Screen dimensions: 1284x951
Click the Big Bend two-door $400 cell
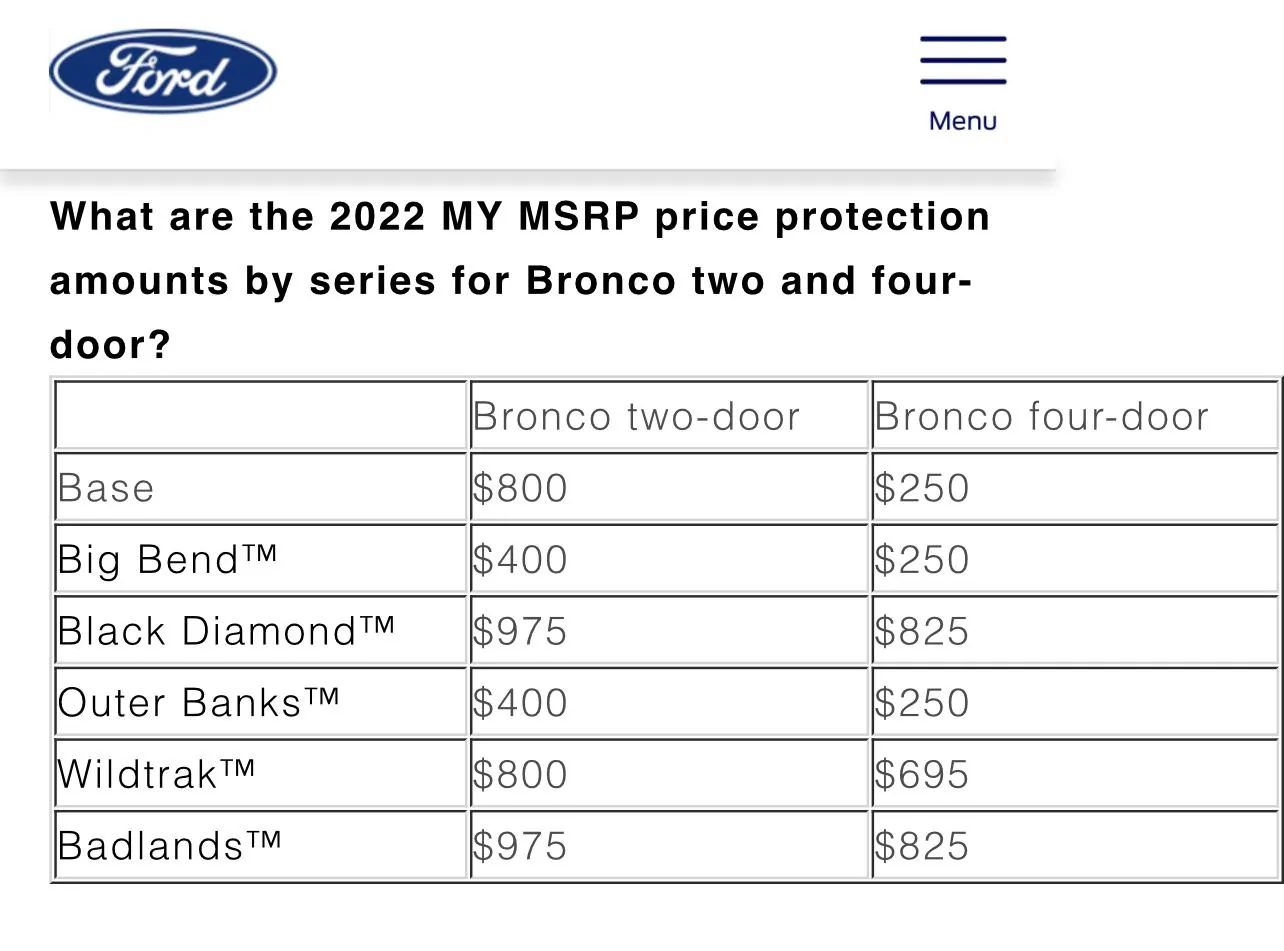(669, 559)
